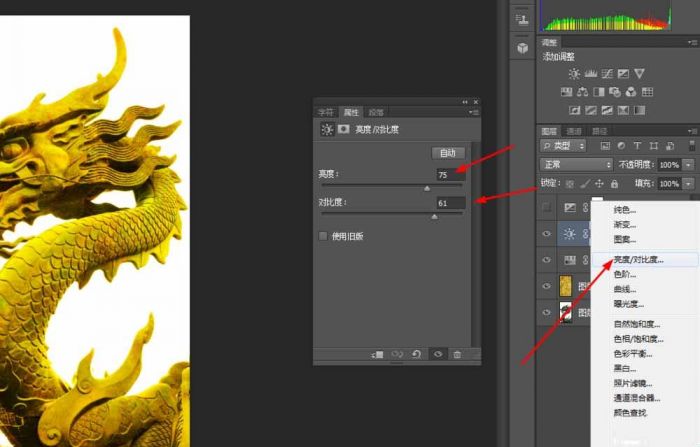Add a Gradient Map adjustment icon

point(639,110)
